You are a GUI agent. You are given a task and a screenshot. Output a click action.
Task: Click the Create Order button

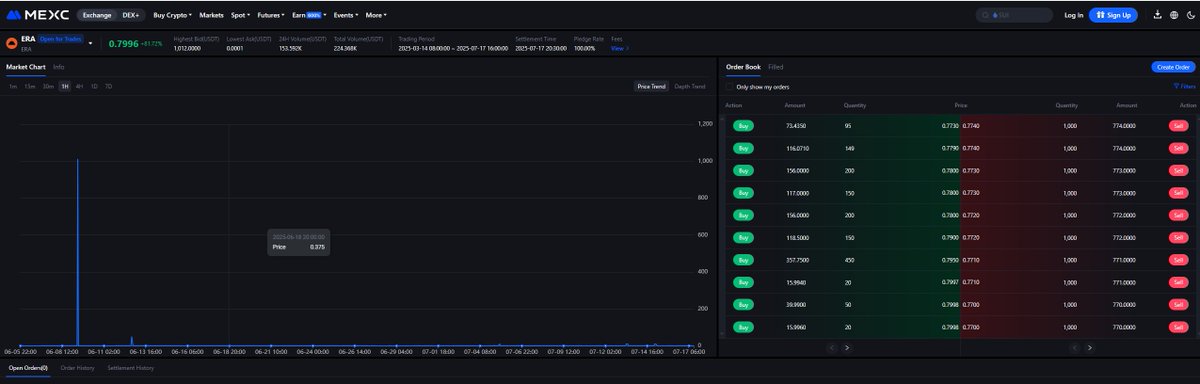(x=1173, y=67)
